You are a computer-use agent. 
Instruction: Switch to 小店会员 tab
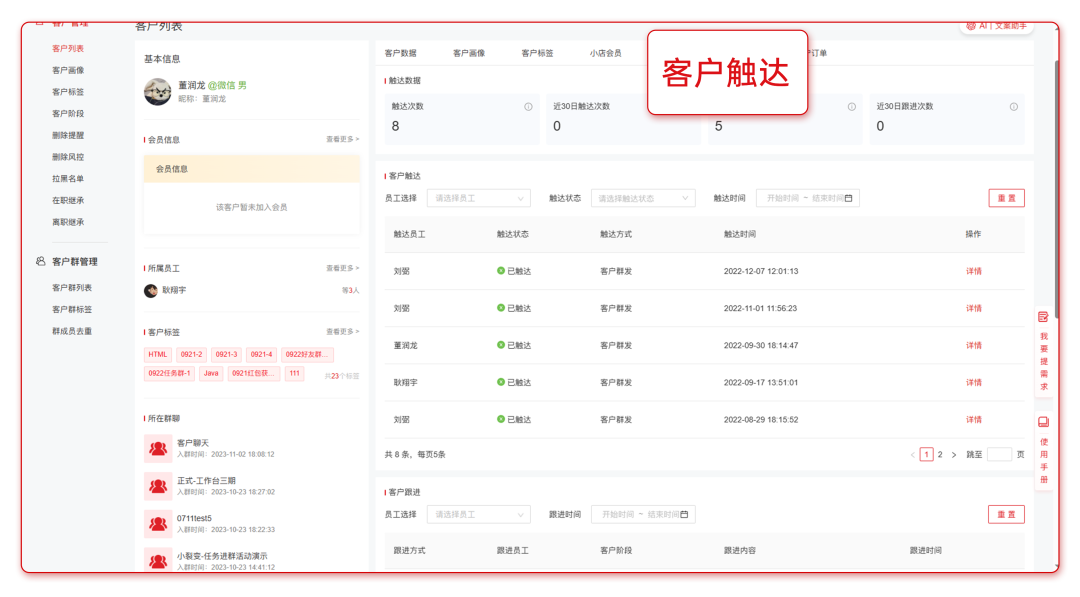pyautogui.click(x=605, y=53)
